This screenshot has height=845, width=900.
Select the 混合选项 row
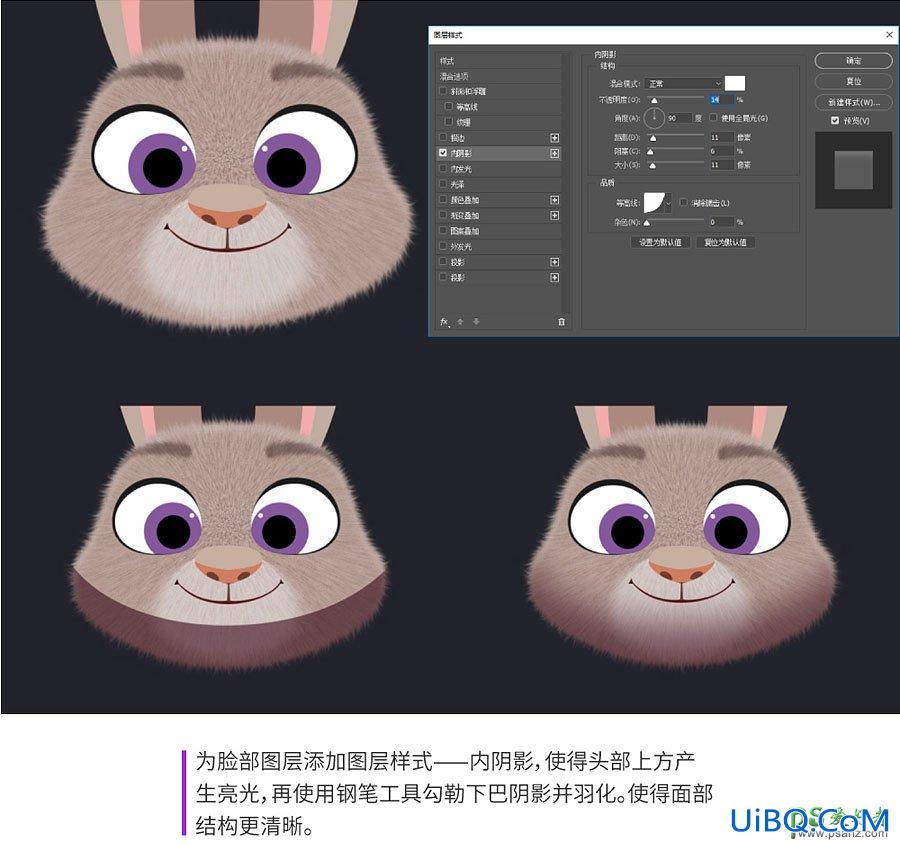499,76
